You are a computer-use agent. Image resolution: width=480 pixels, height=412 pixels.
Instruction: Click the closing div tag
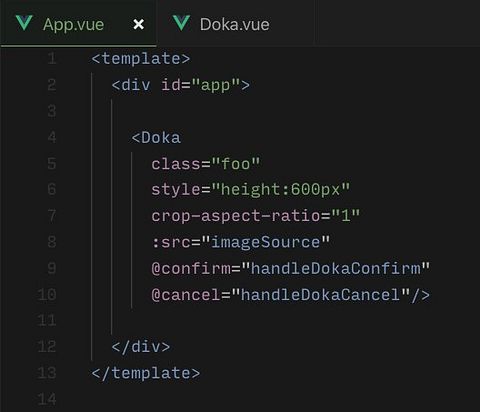coord(141,347)
